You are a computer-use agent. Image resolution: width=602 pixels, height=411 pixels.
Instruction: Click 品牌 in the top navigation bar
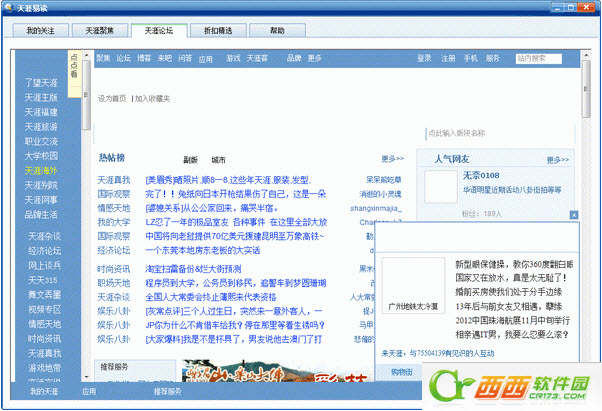point(294,58)
